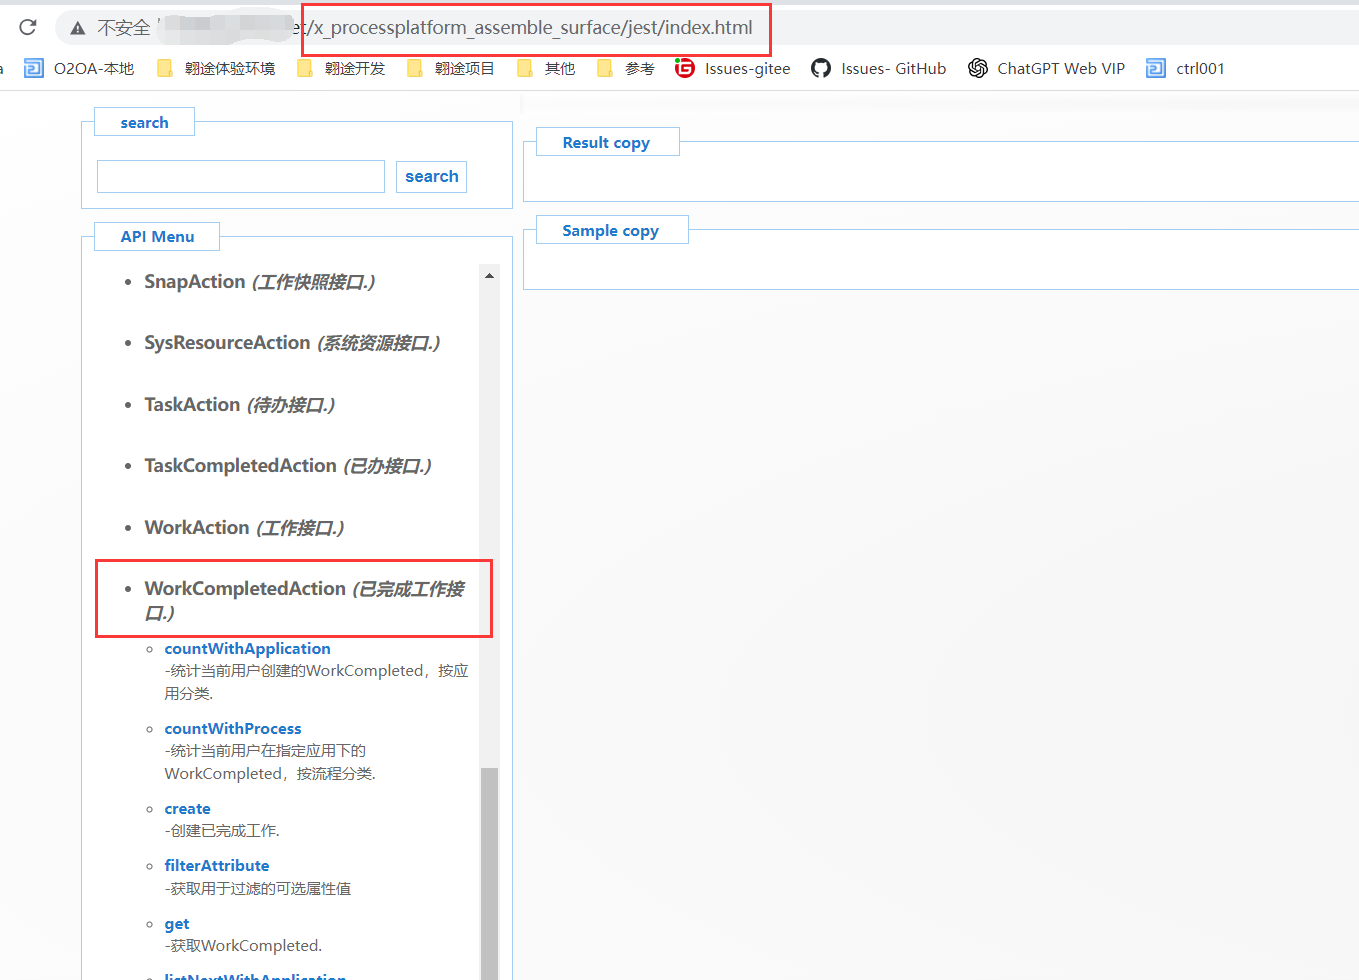1359x980 pixels.
Task: Click the Result copy heading
Action: (606, 142)
